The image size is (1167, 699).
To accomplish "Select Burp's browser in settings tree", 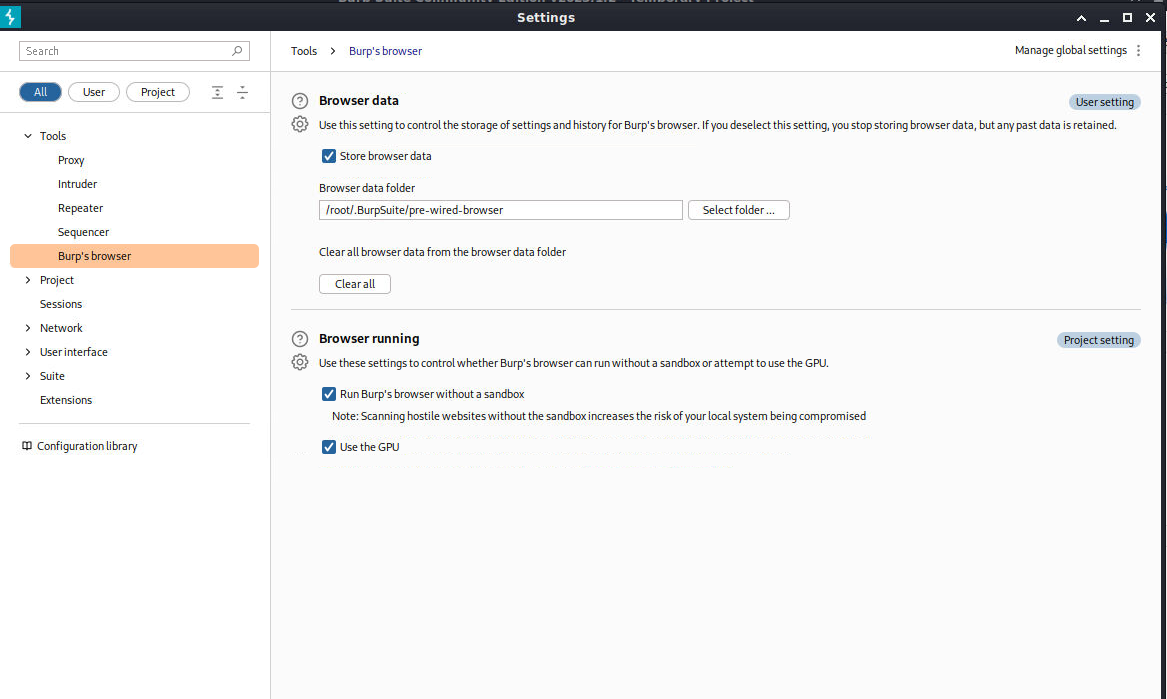I will 134,256.
